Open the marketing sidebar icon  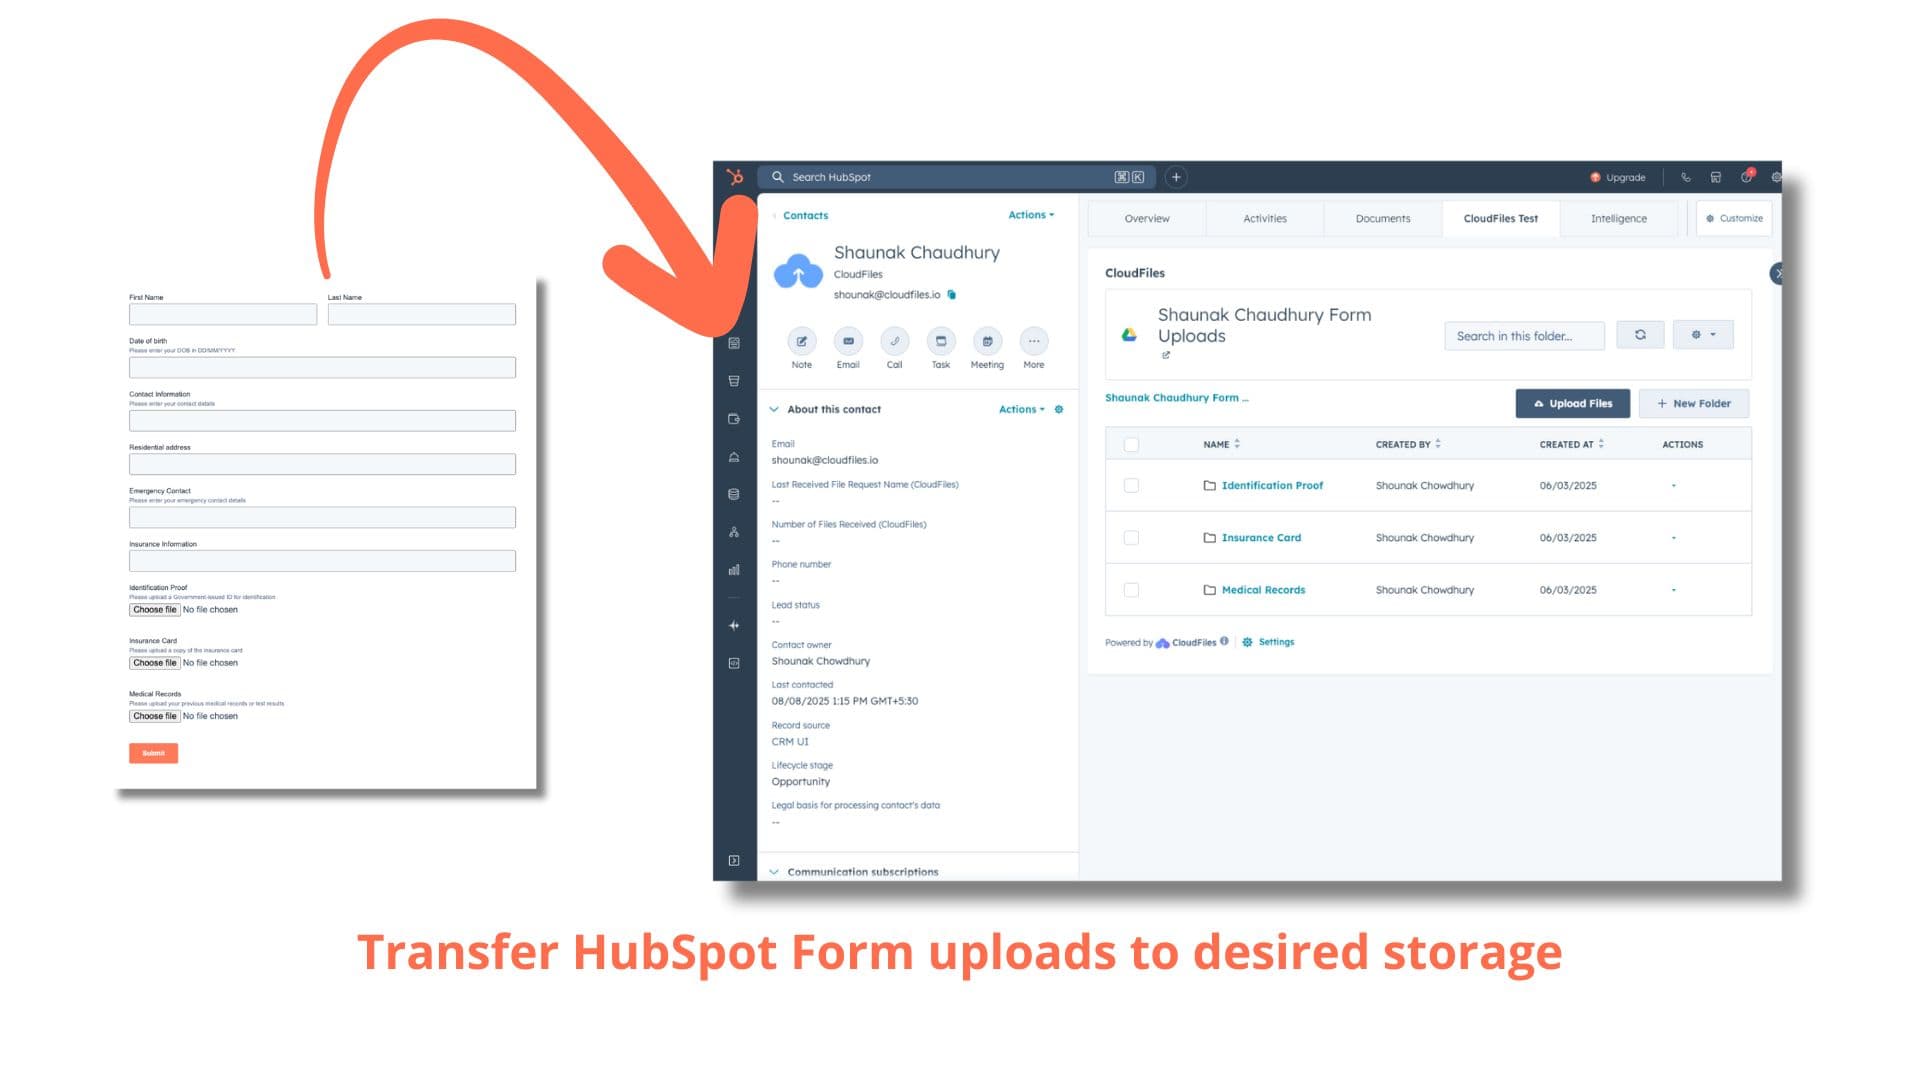[x=734, y=381]
